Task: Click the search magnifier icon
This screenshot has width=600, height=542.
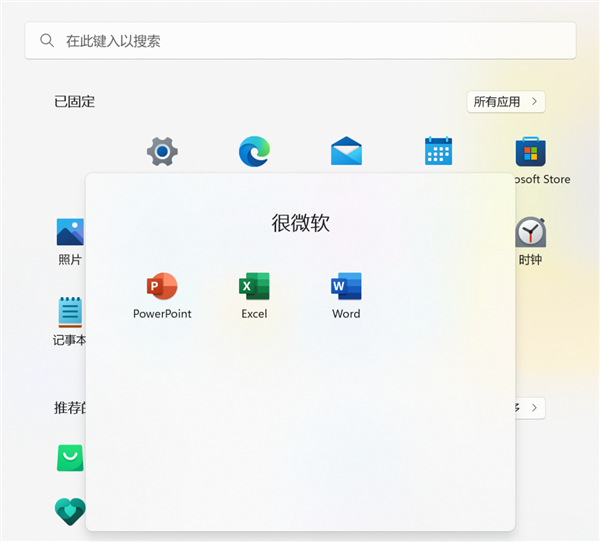Action: 47,40
